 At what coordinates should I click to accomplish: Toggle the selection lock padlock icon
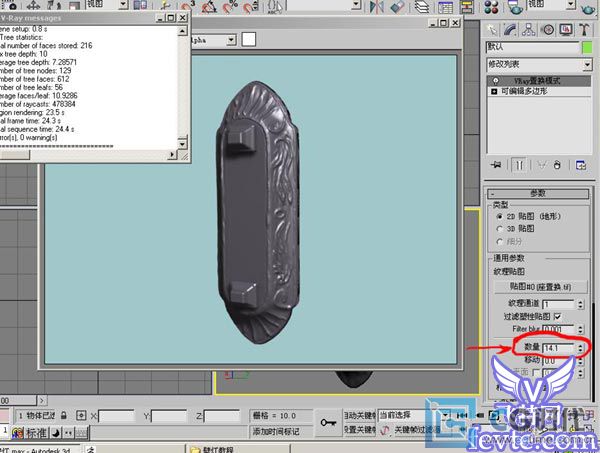(64, 415)
